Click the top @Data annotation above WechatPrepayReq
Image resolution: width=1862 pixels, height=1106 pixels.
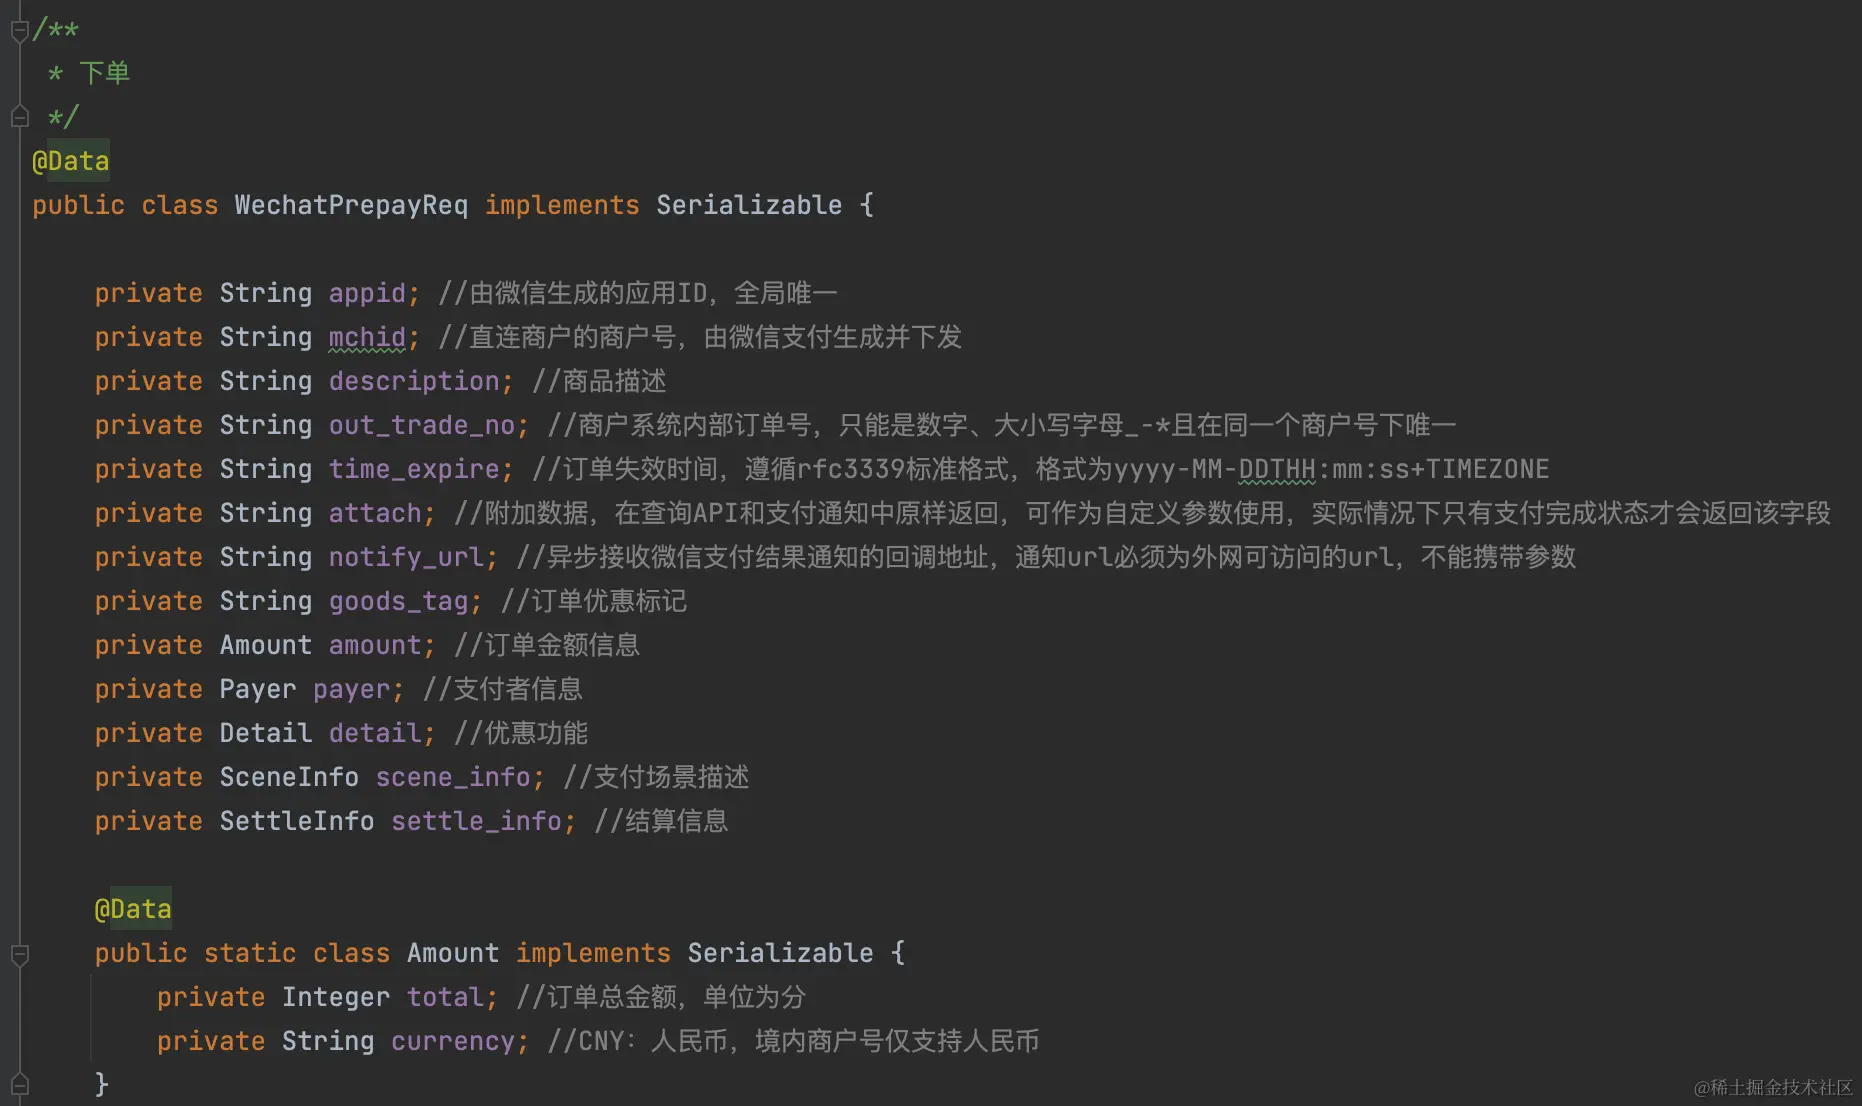(x=71, y=161)
